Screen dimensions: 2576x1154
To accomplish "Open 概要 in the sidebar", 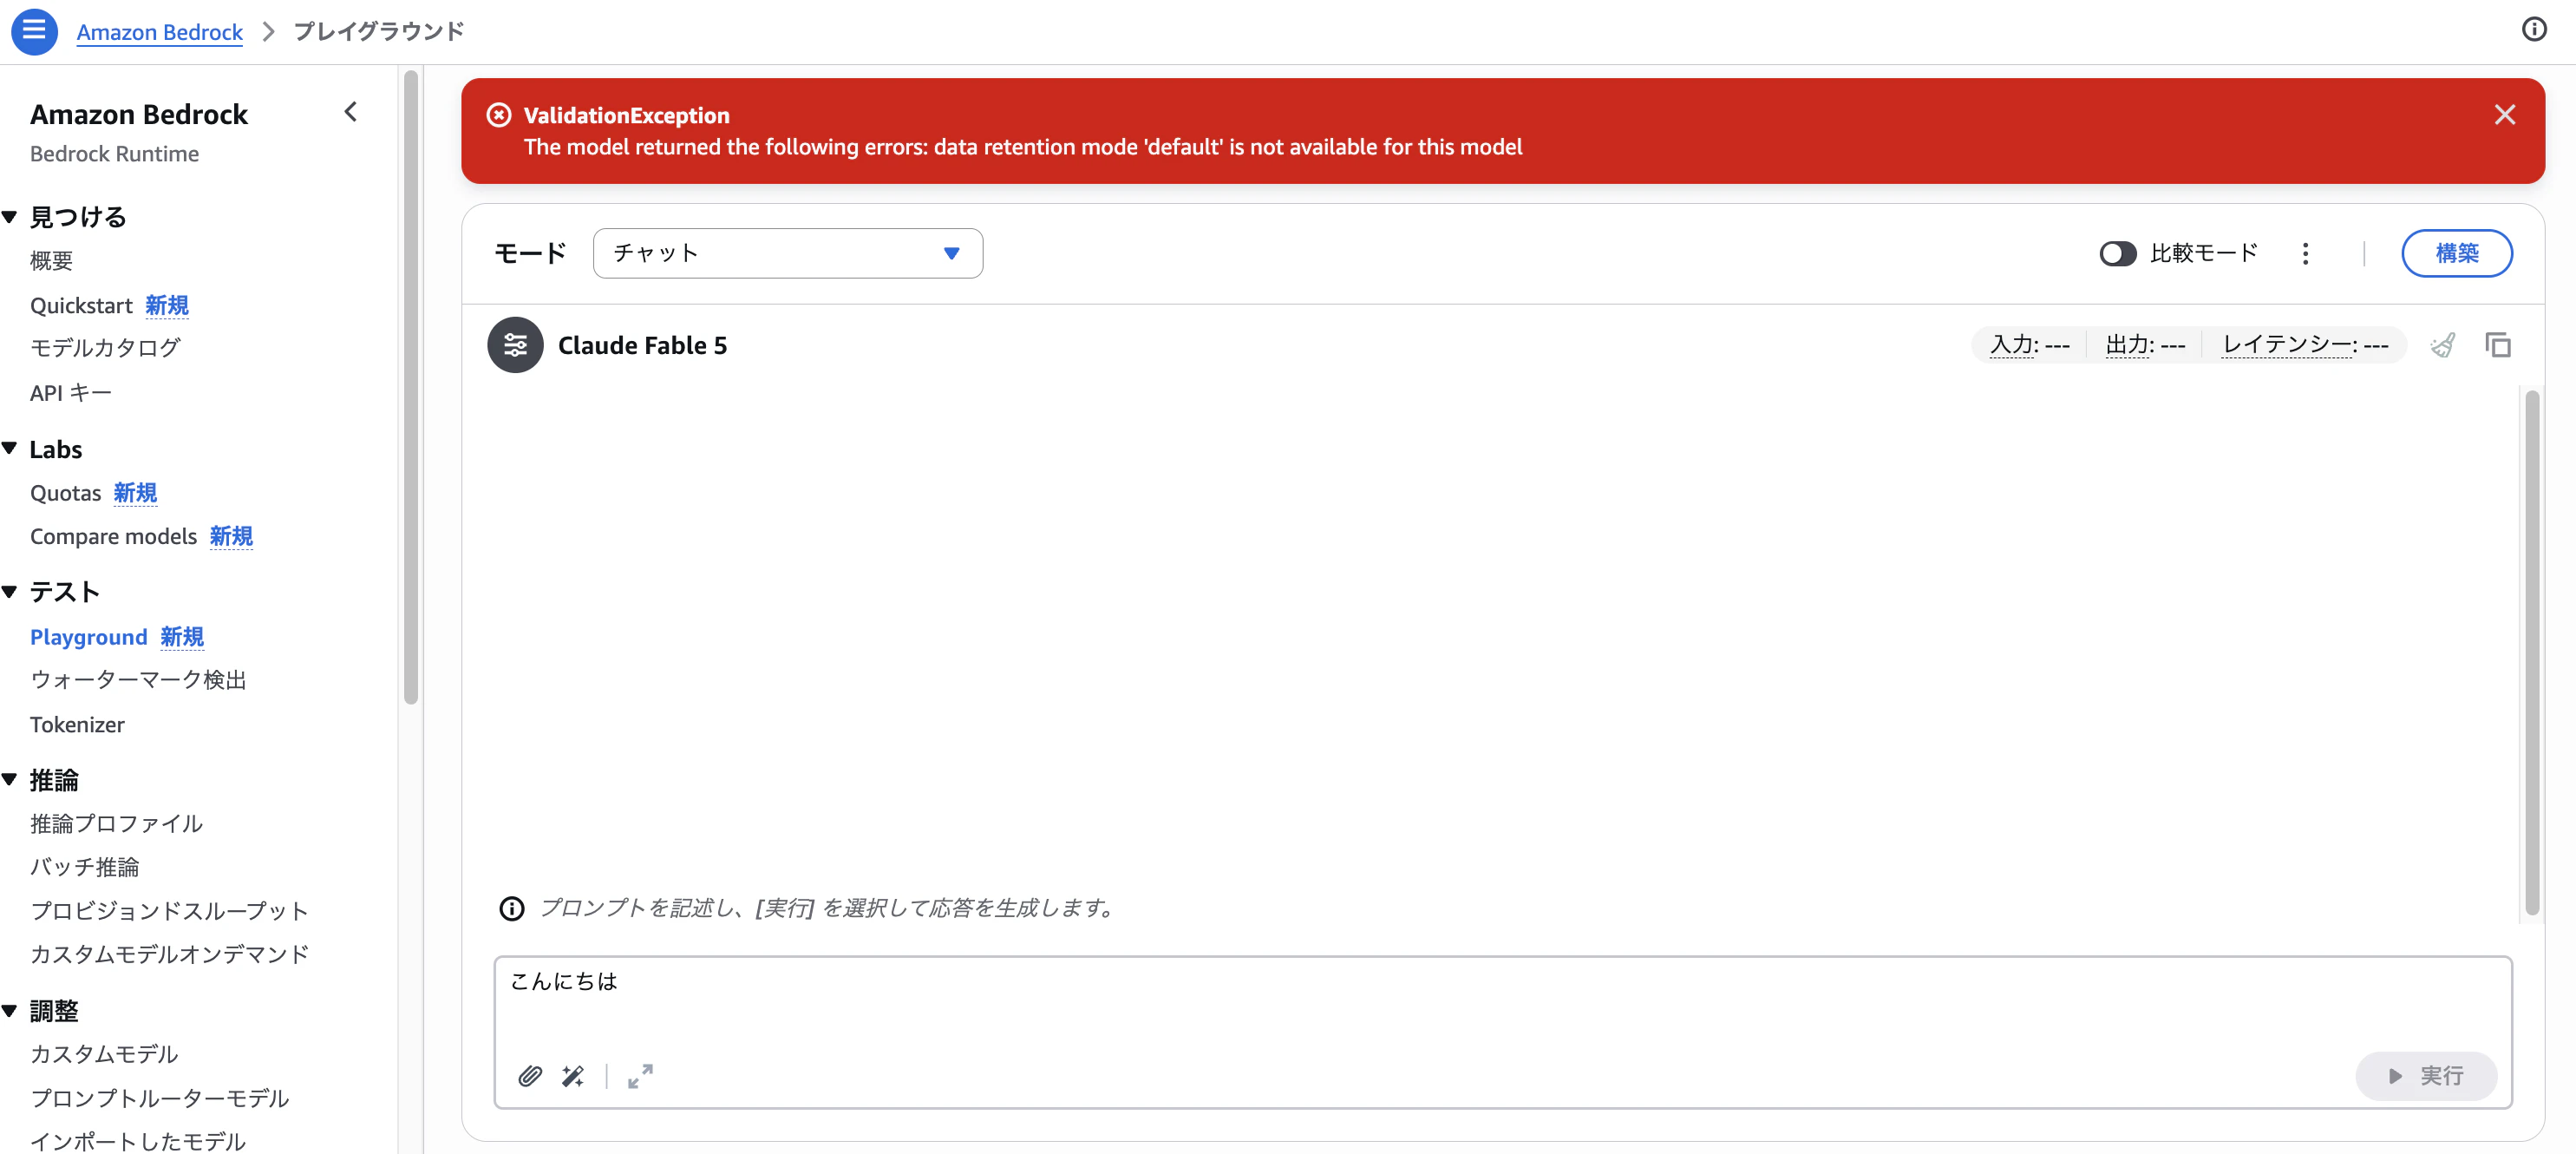I will (x=51, y=261).
